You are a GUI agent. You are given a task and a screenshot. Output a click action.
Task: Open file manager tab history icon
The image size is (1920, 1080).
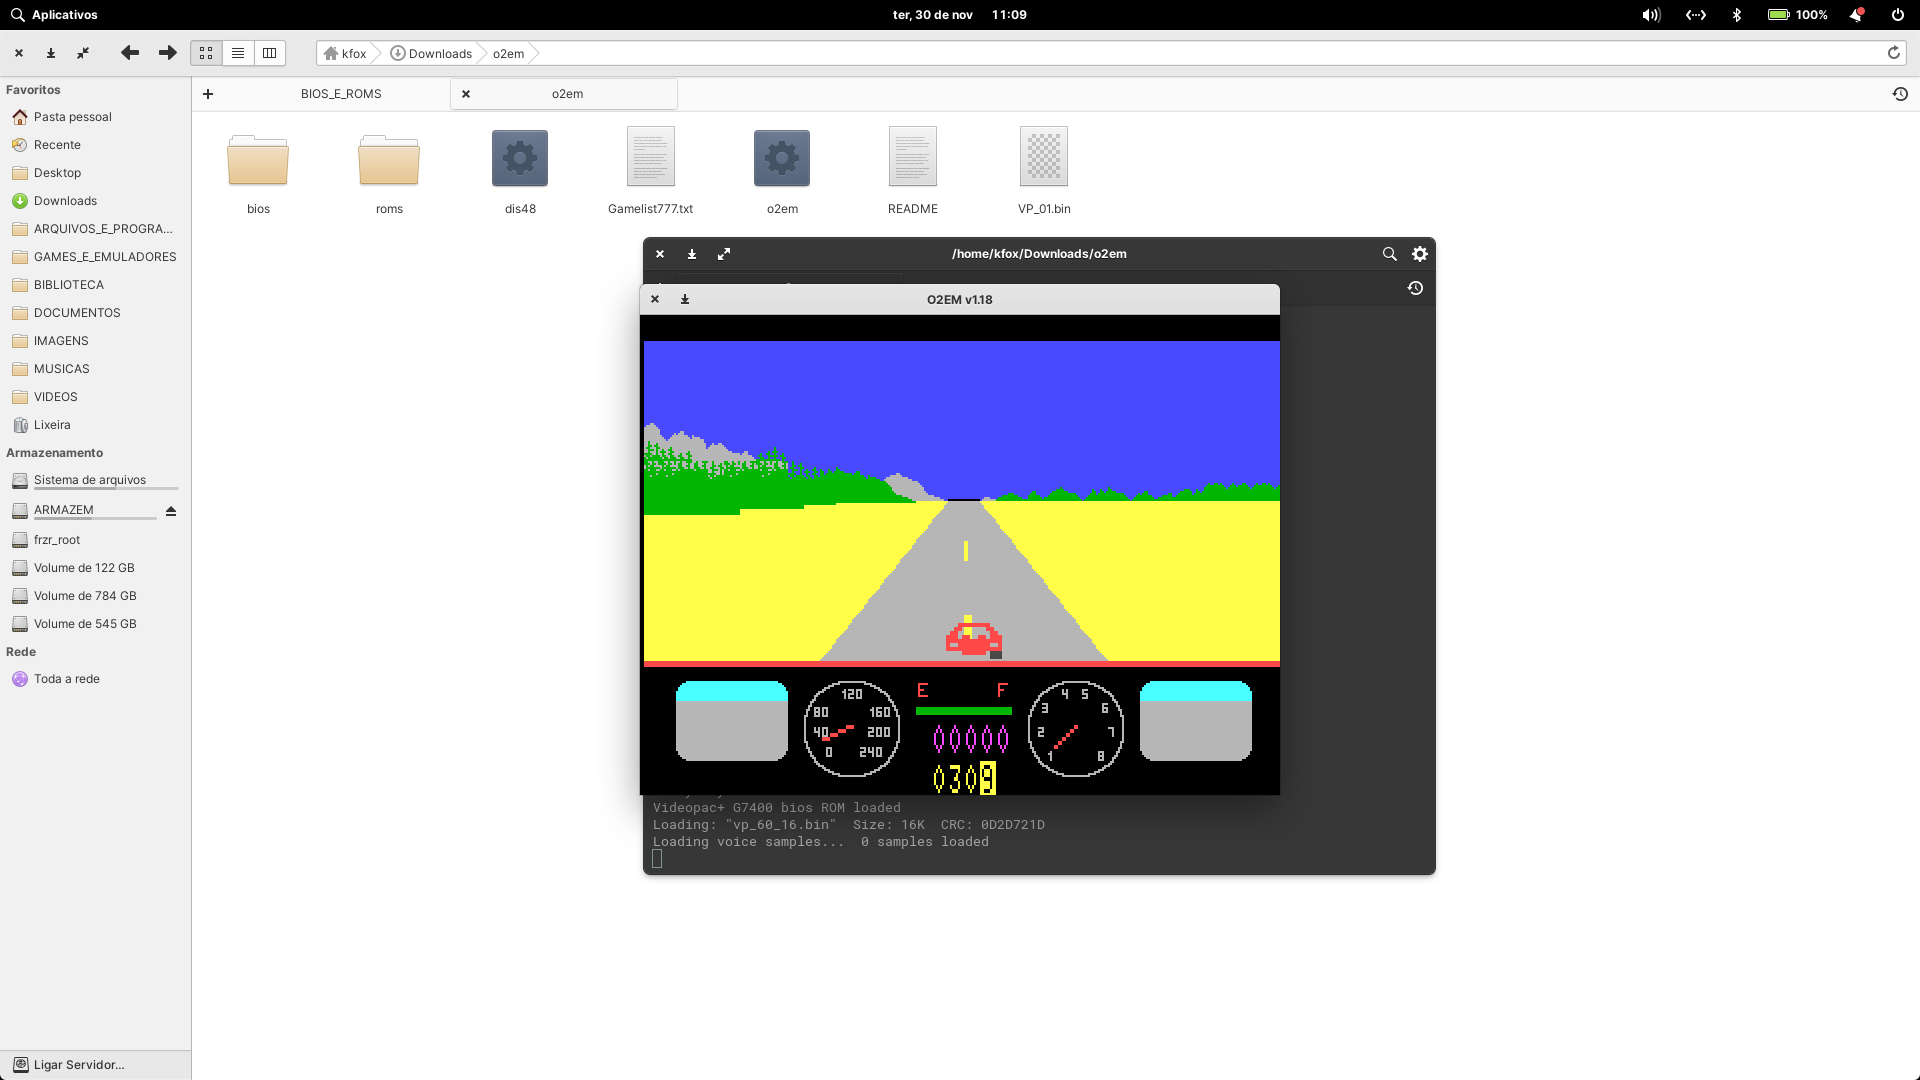coord(1900,94)
